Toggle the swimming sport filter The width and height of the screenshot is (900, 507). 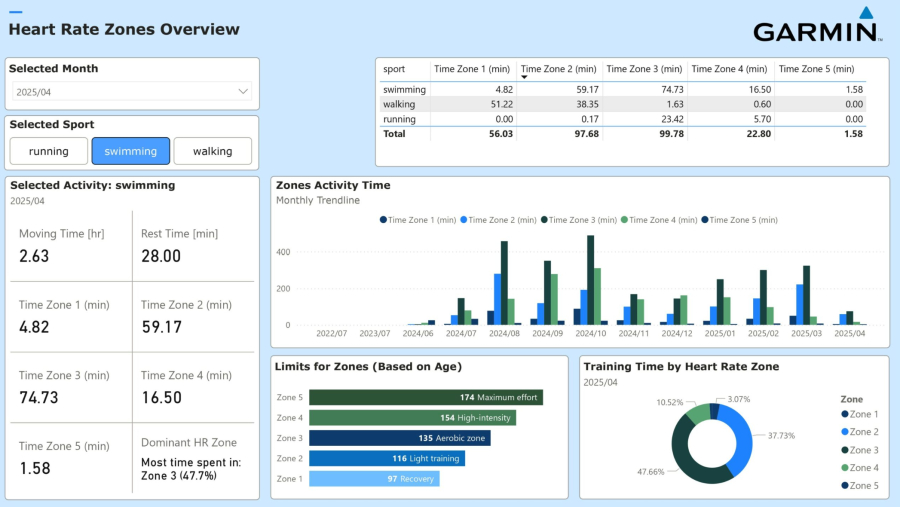coord(131,151)
